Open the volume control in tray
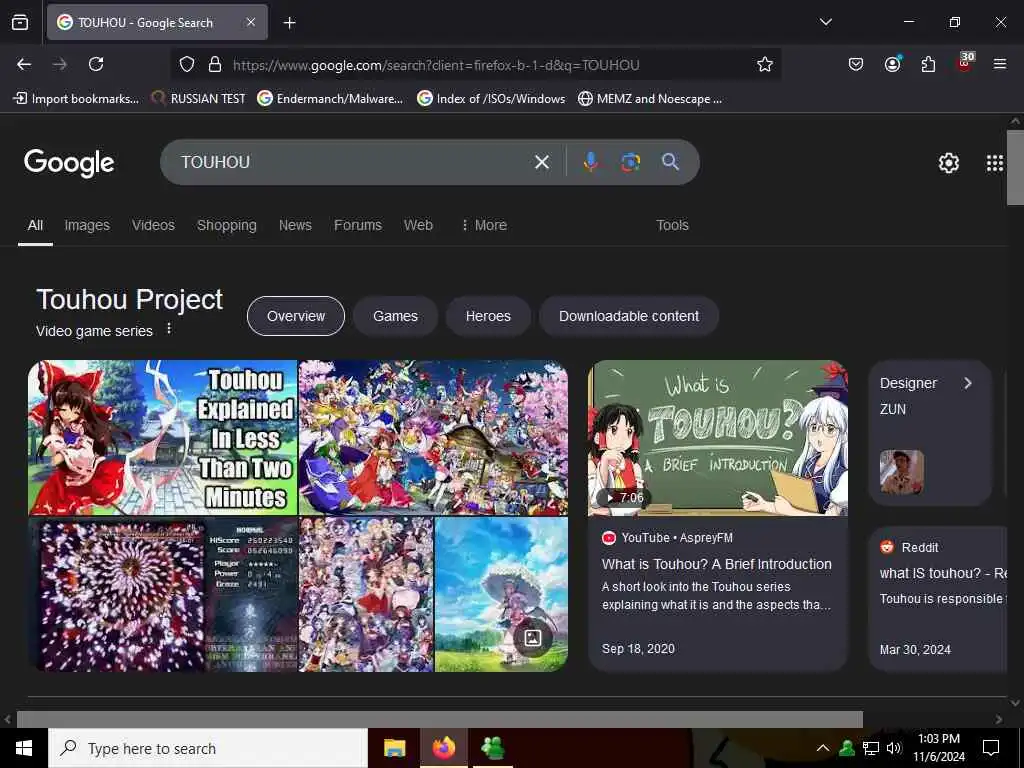 [x=894, y=748]
